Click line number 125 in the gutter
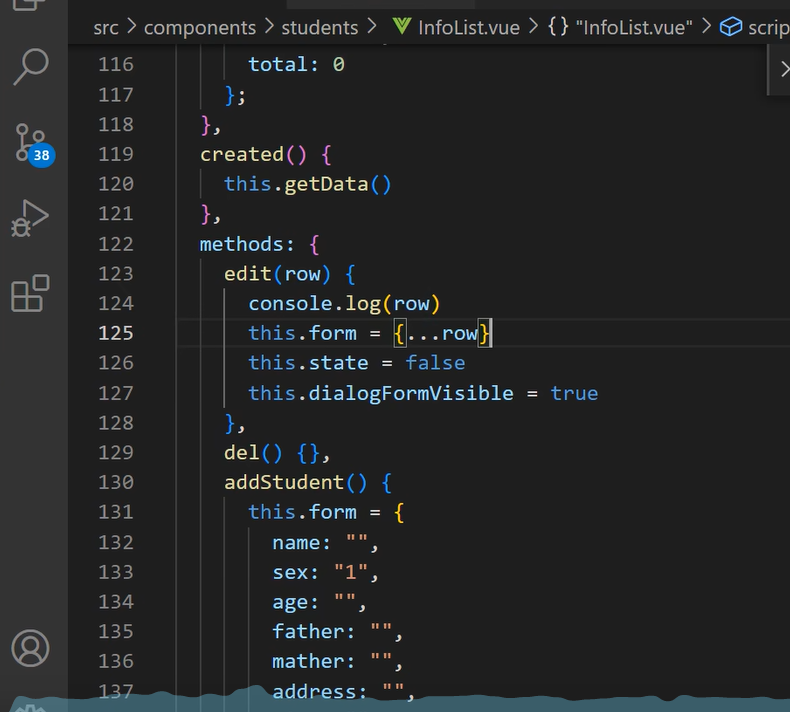790x712 pixels. tap(116, 333)
